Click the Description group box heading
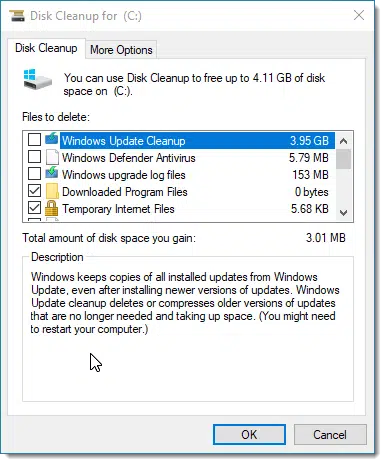This screenshot has width=385, height=464. (x=57, y=257)
